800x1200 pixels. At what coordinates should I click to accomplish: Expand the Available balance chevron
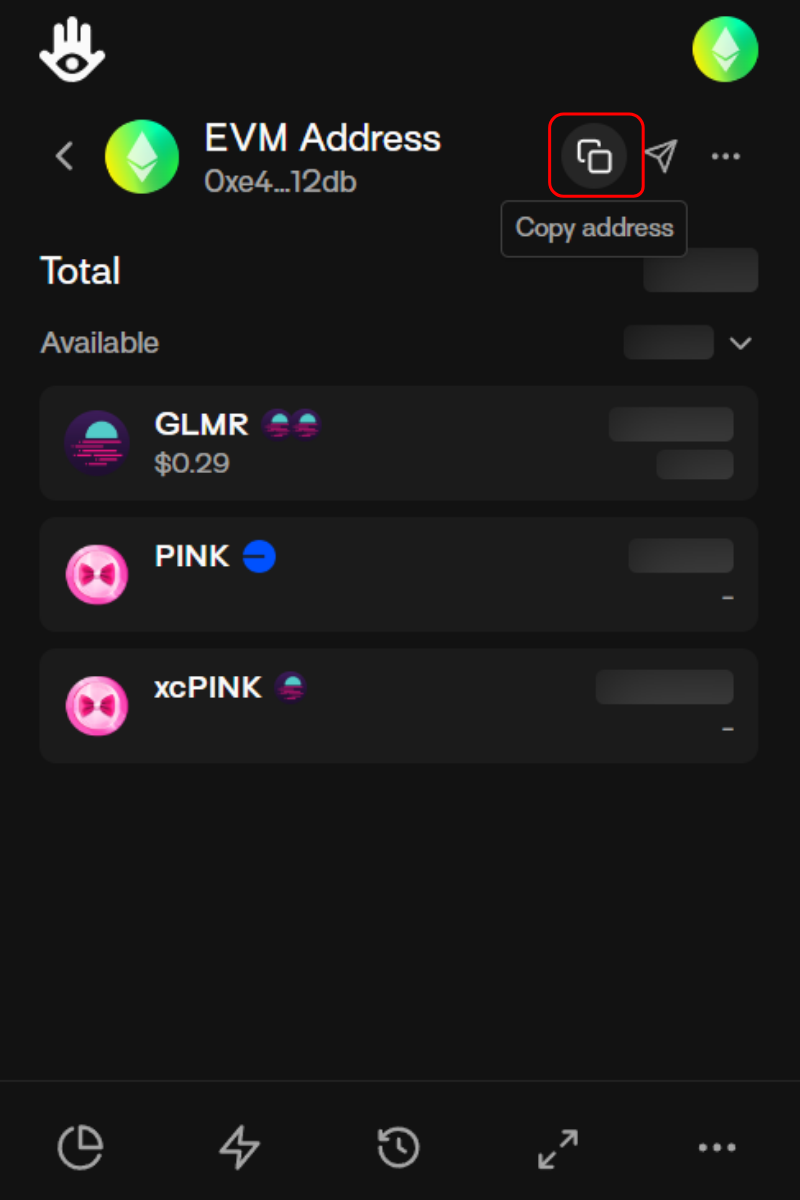point(740,343)
